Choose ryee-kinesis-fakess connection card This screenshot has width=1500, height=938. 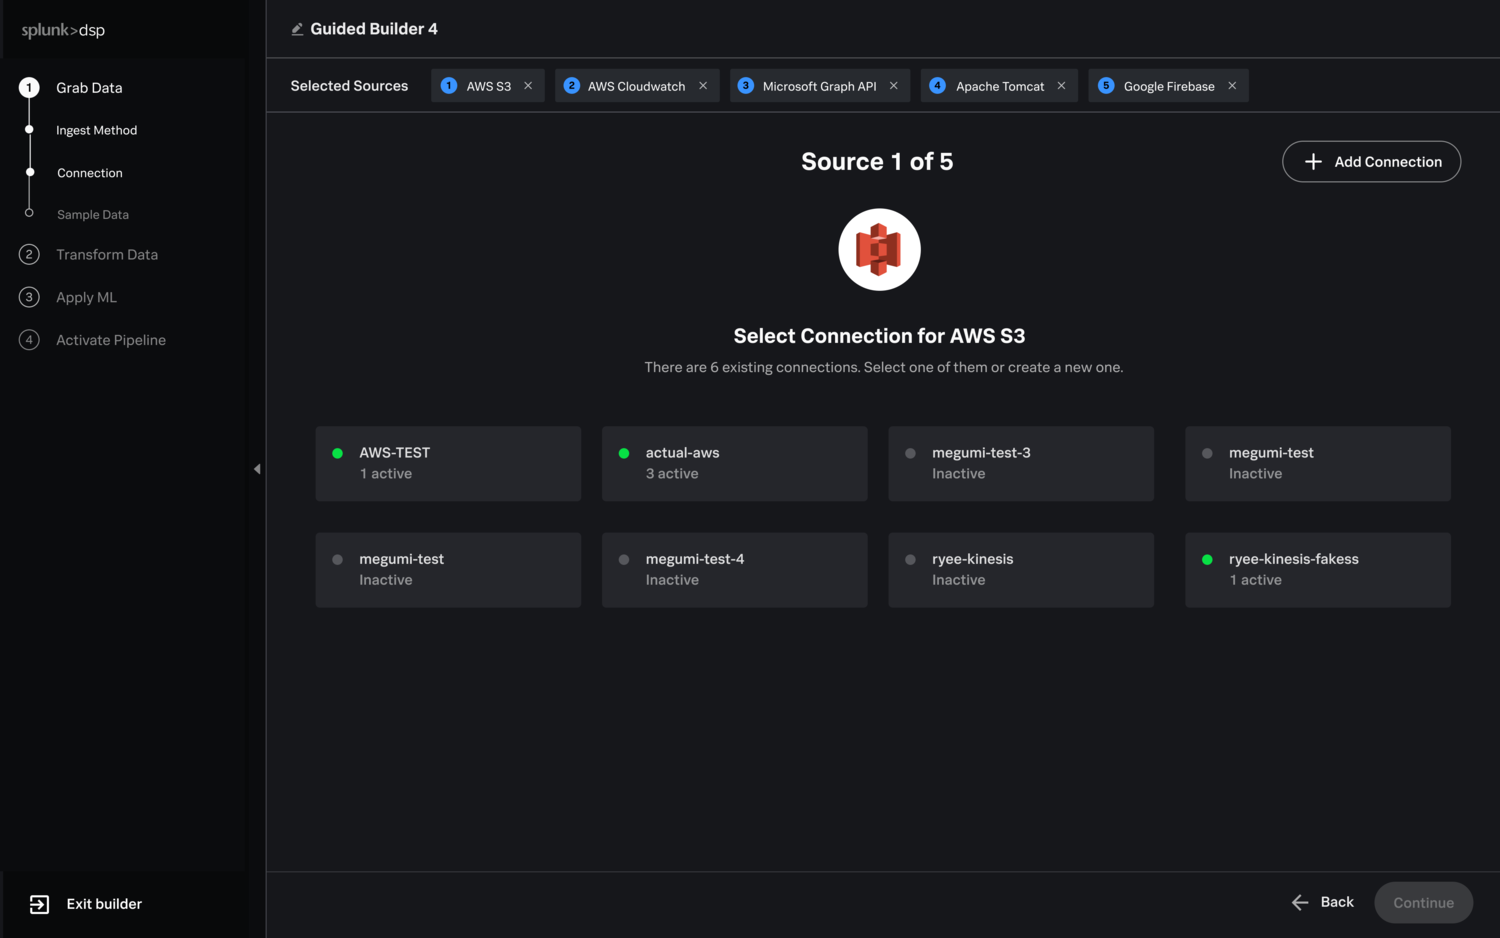(x=1318, y=570)
